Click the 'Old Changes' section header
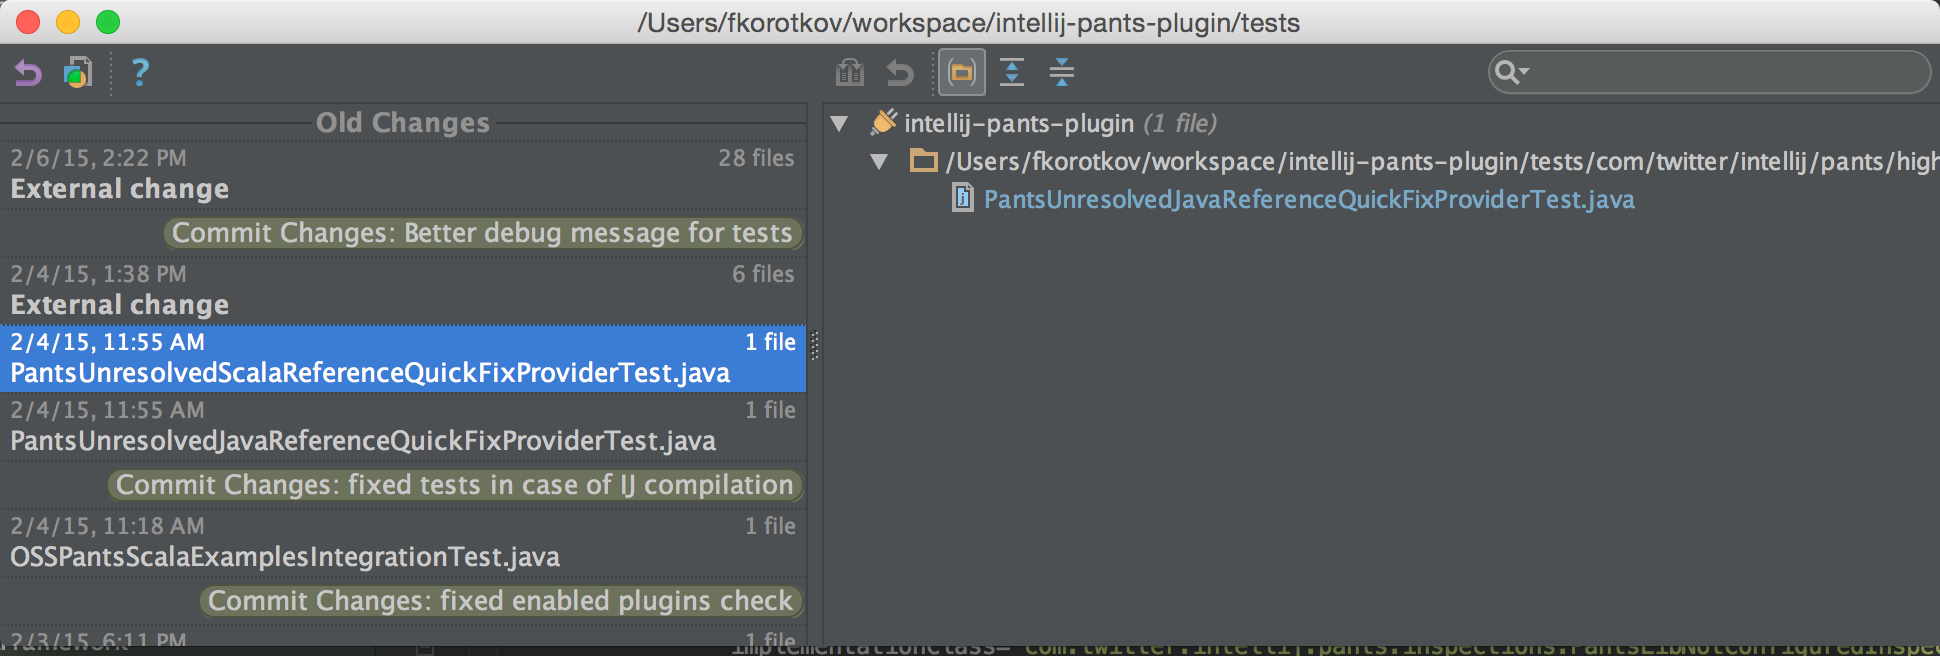Screen dimensions: 1940x656 click(403, 123)
